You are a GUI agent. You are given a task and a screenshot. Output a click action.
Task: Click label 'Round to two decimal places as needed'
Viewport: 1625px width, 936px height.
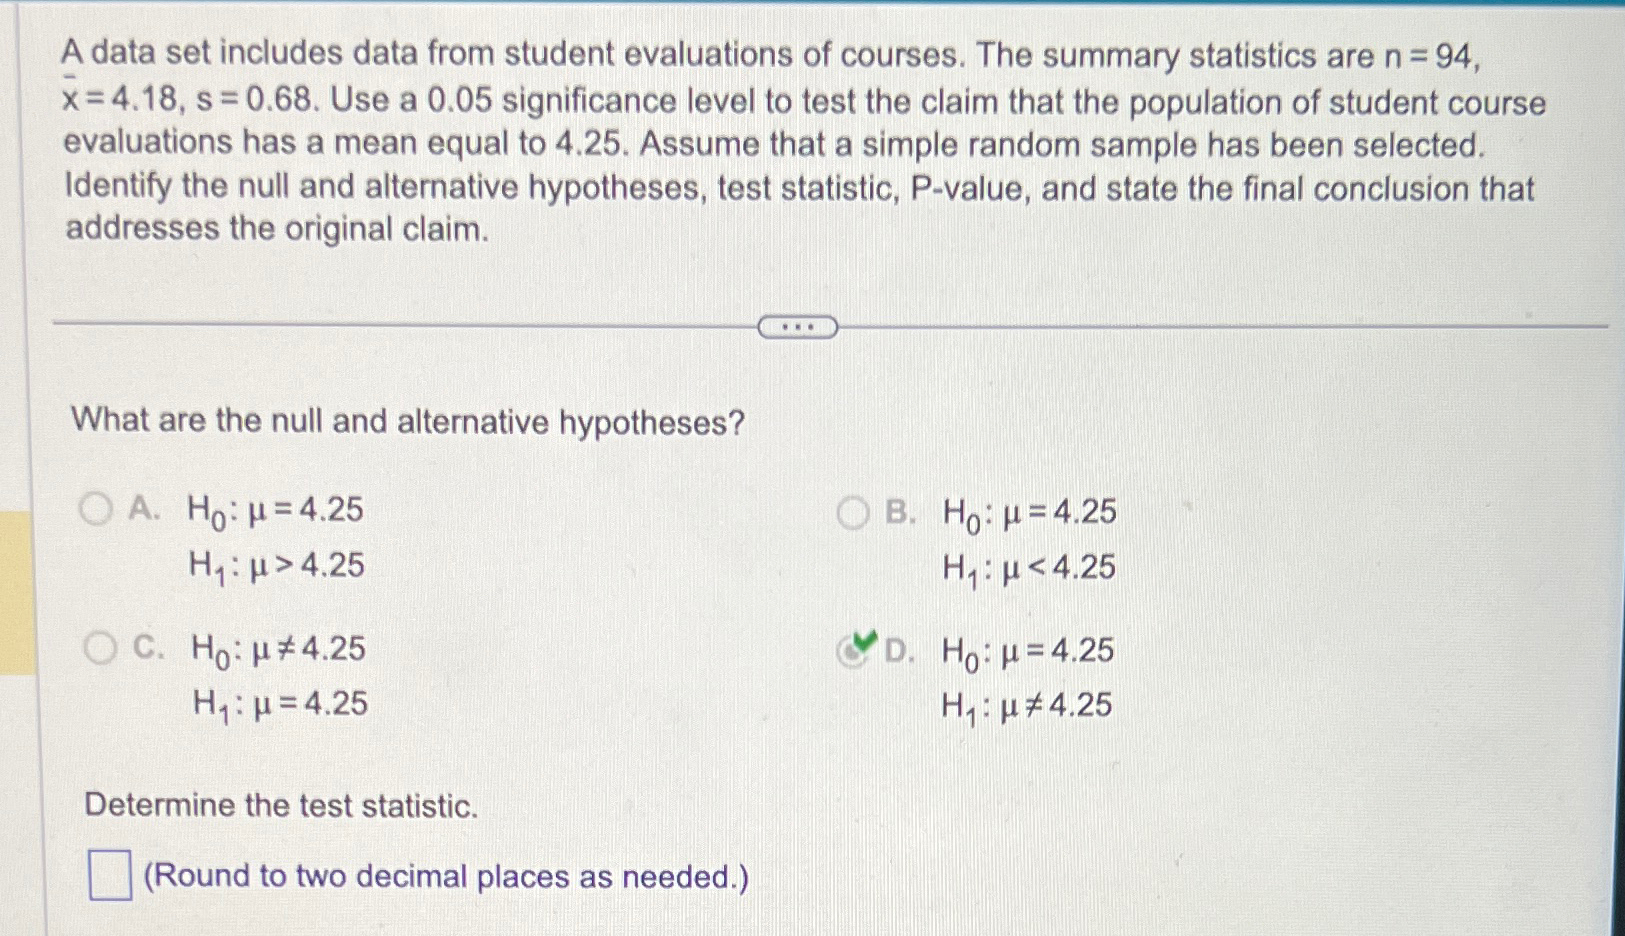click(445, 876)
